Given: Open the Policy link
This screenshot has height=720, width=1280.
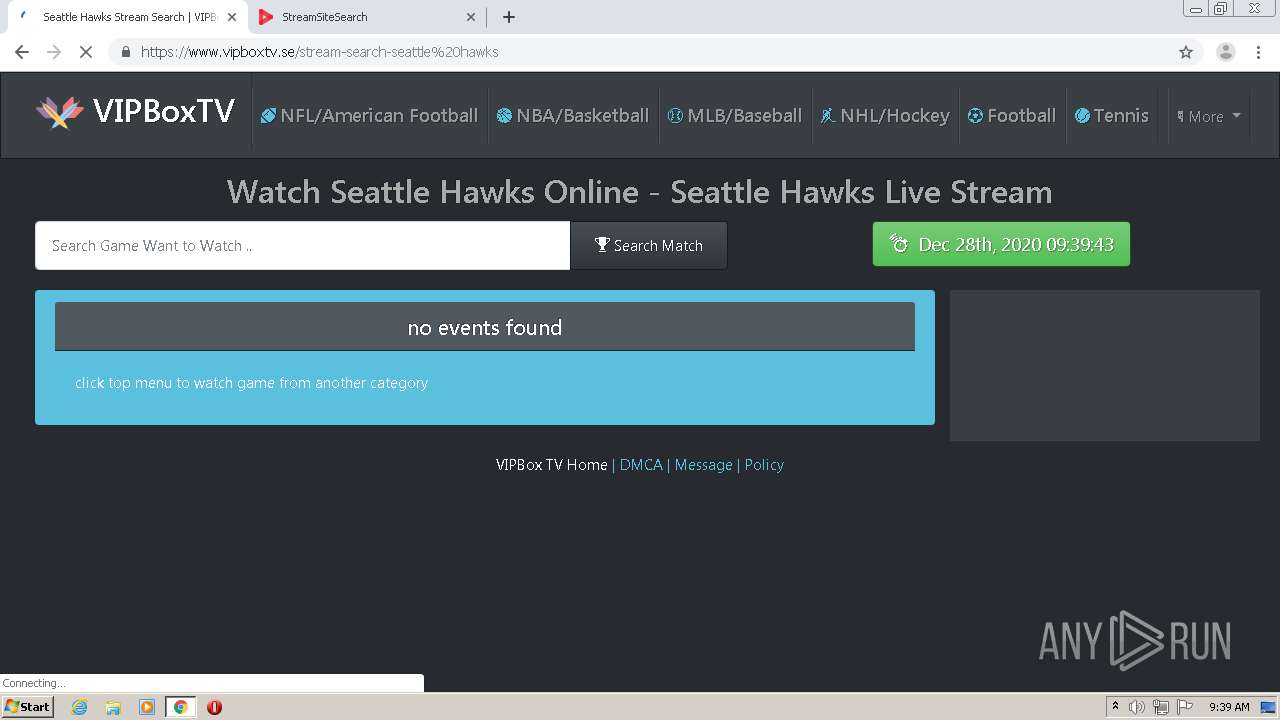Looking at the screenshot, I should coord(764,465).
